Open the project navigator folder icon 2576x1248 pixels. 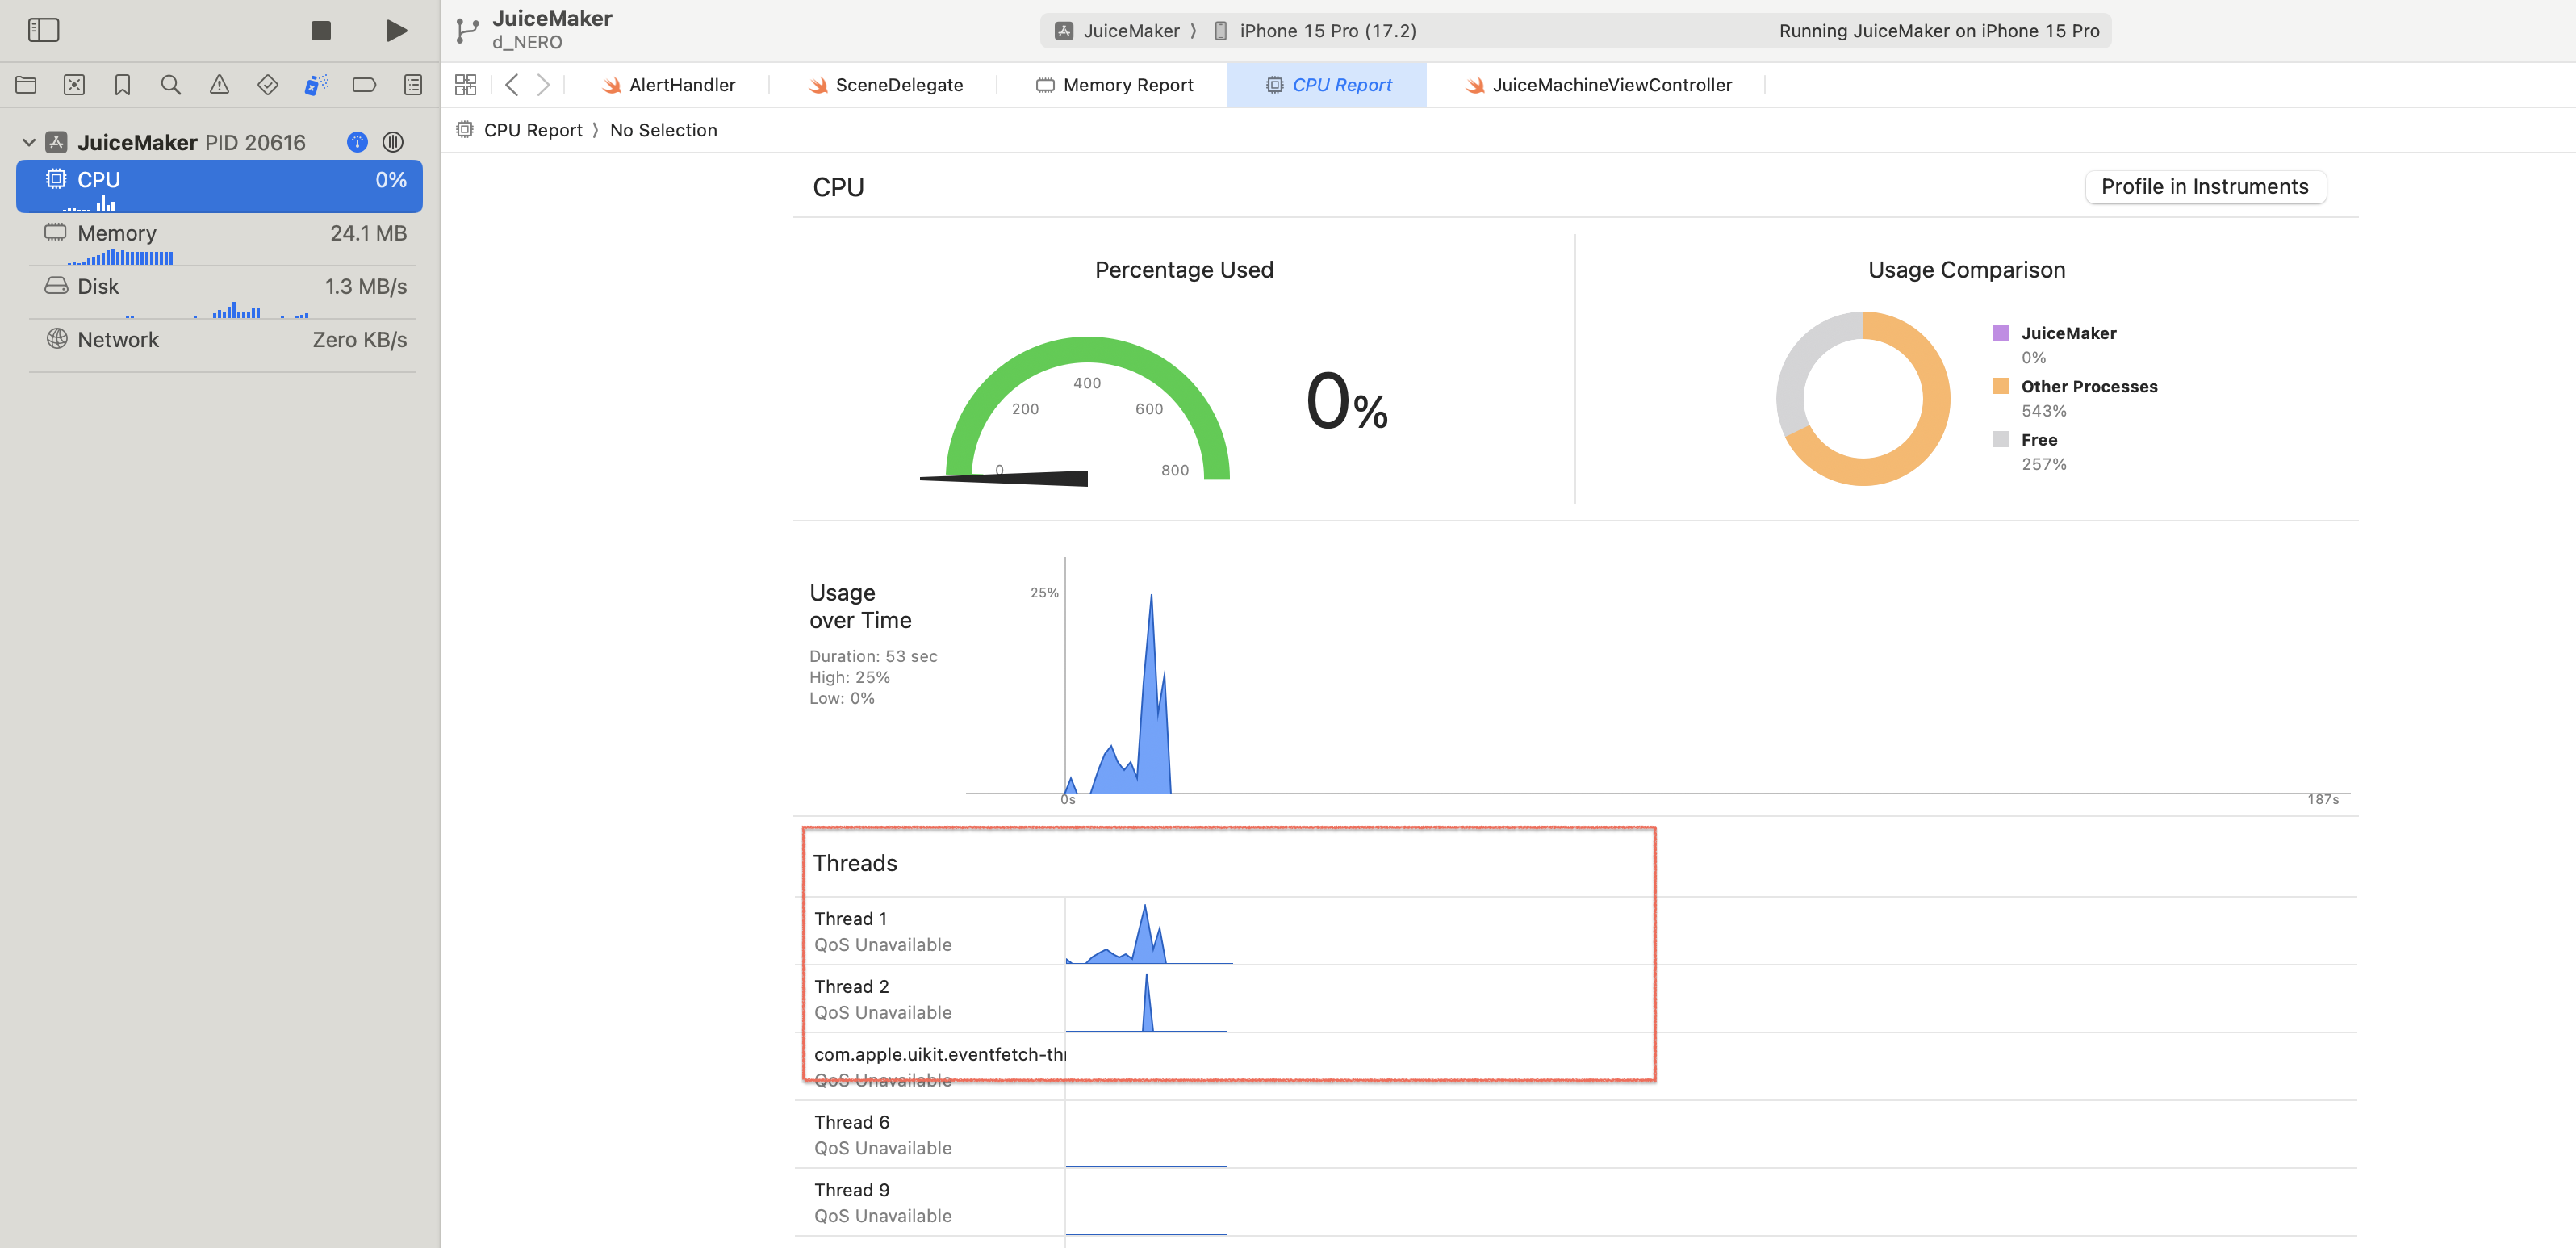26,85
